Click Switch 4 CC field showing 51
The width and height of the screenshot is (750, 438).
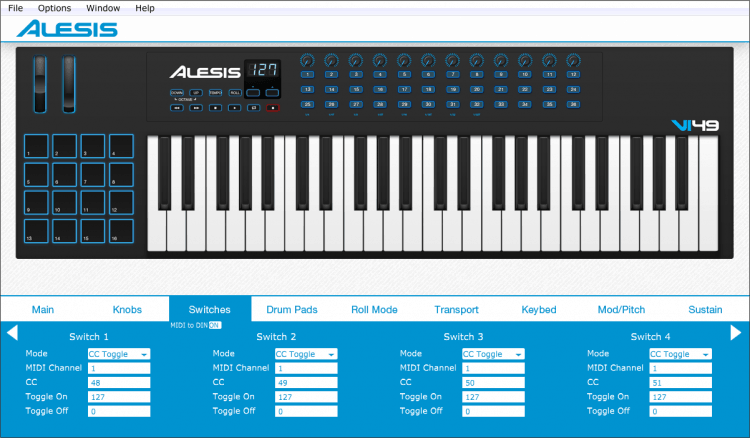(680, 383)
